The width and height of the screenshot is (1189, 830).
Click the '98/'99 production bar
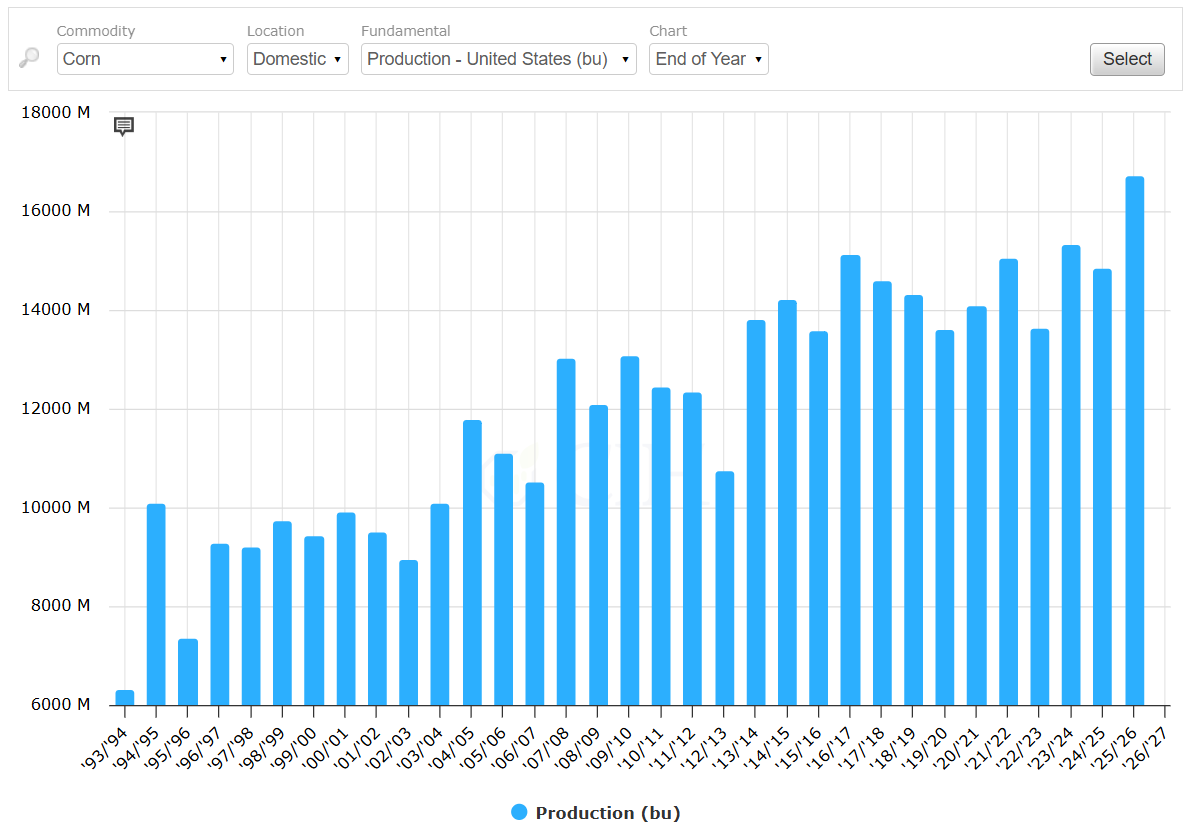pyautogui.click(x=282, y=612)
